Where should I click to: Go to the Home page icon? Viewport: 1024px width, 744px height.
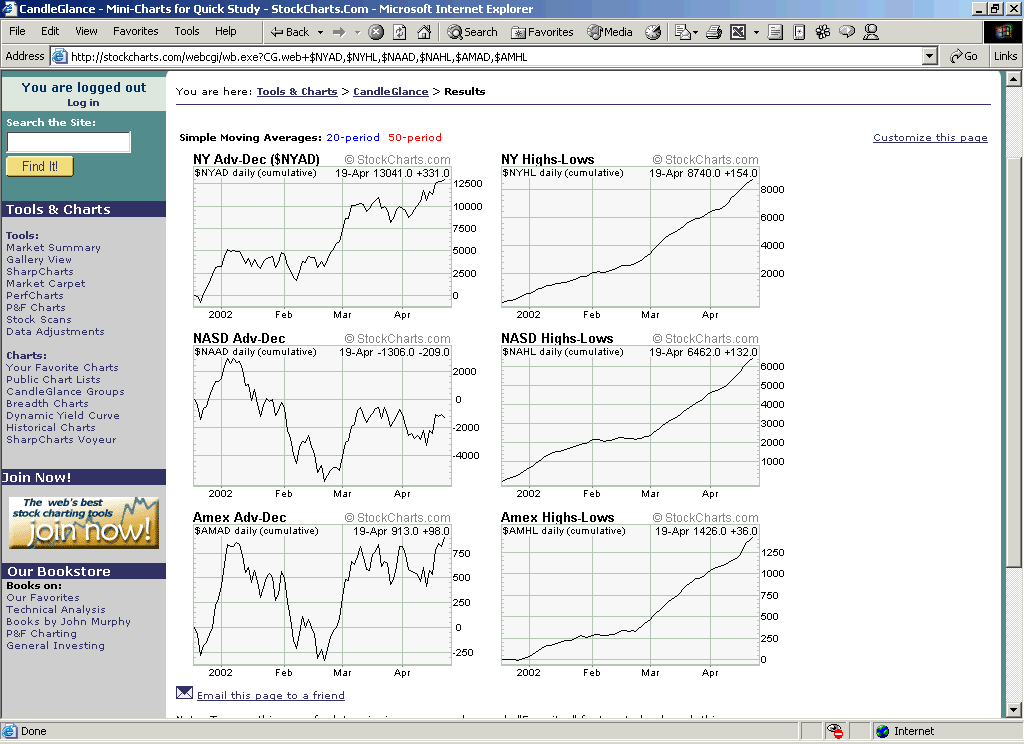[x=424, y=32]
